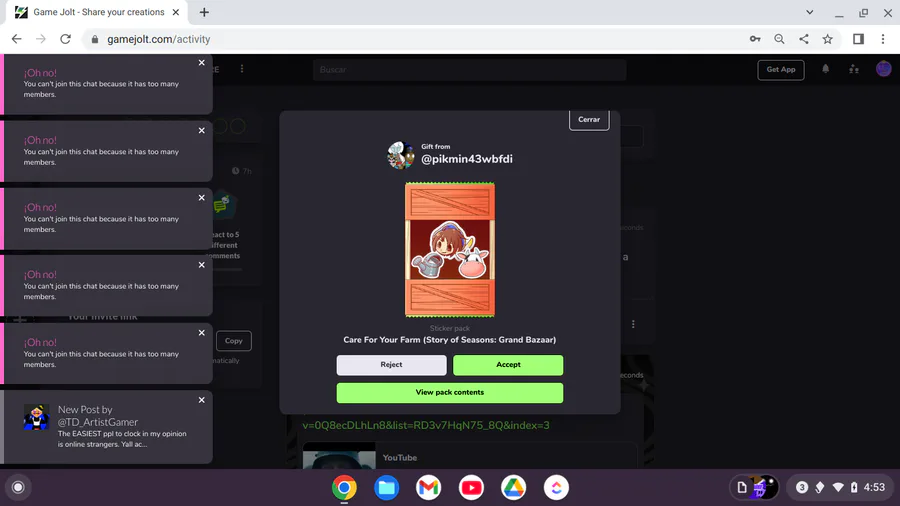Open the Files app on shelf
Screen dimensions: 900x506
pyautogui.click(x=386, y=487)
